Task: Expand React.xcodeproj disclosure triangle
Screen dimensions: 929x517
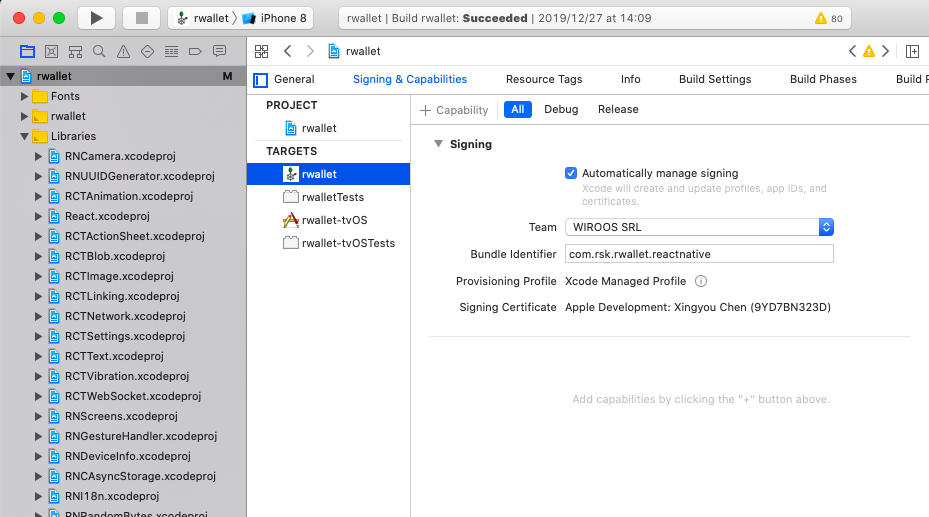Action: 39,216
